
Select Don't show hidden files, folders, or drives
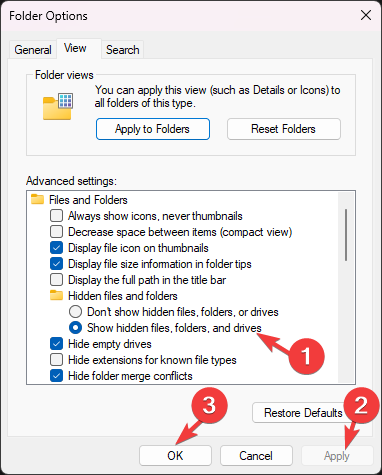[x=75, y=312]
